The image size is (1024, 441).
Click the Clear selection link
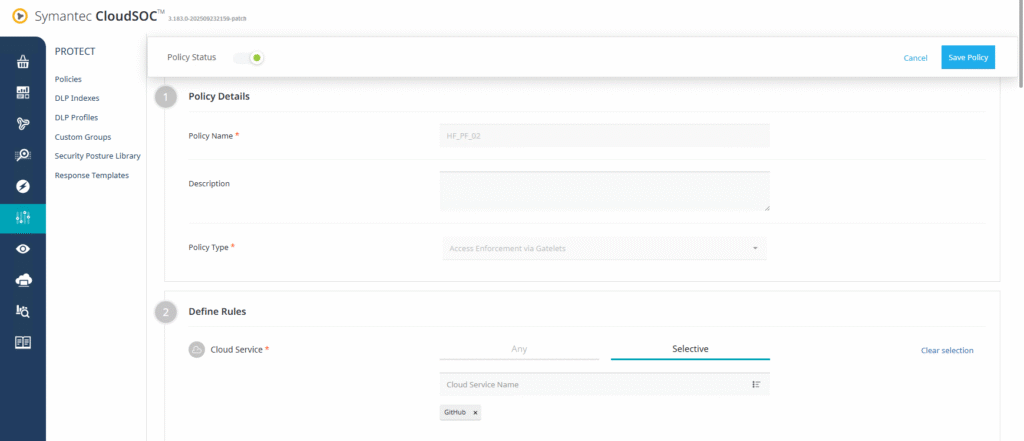946,350
